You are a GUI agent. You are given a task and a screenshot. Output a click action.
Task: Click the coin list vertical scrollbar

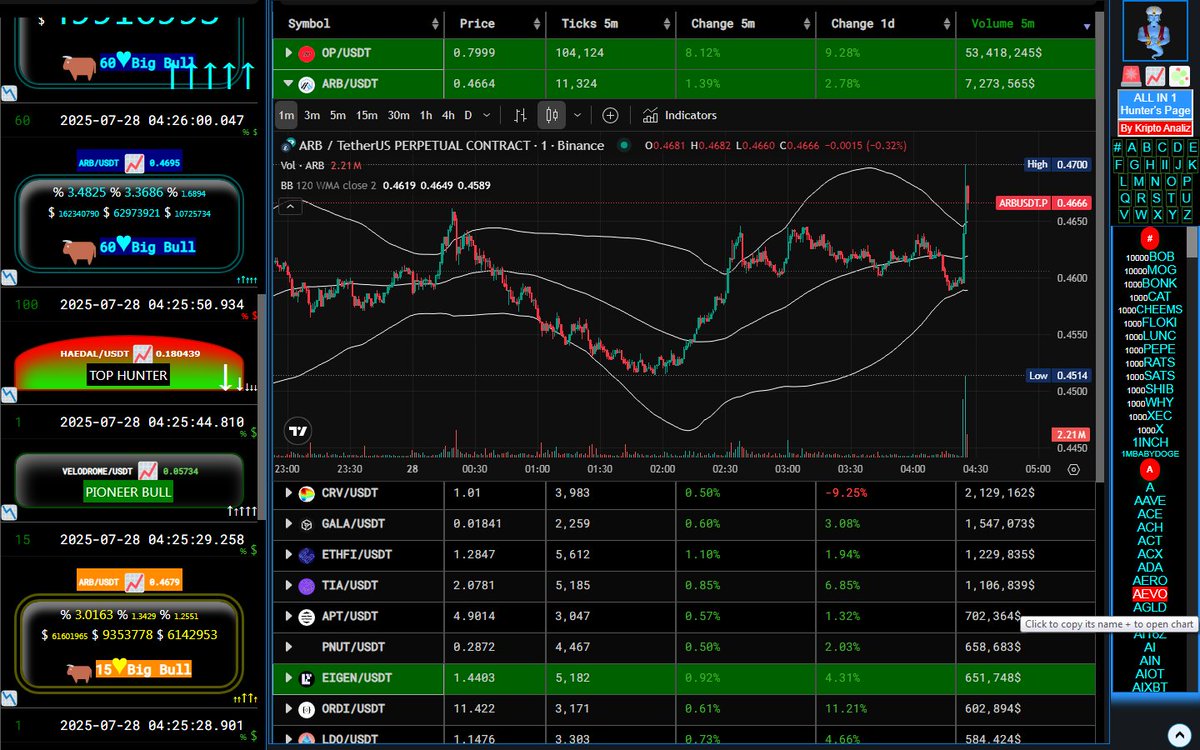[1192, 243]
